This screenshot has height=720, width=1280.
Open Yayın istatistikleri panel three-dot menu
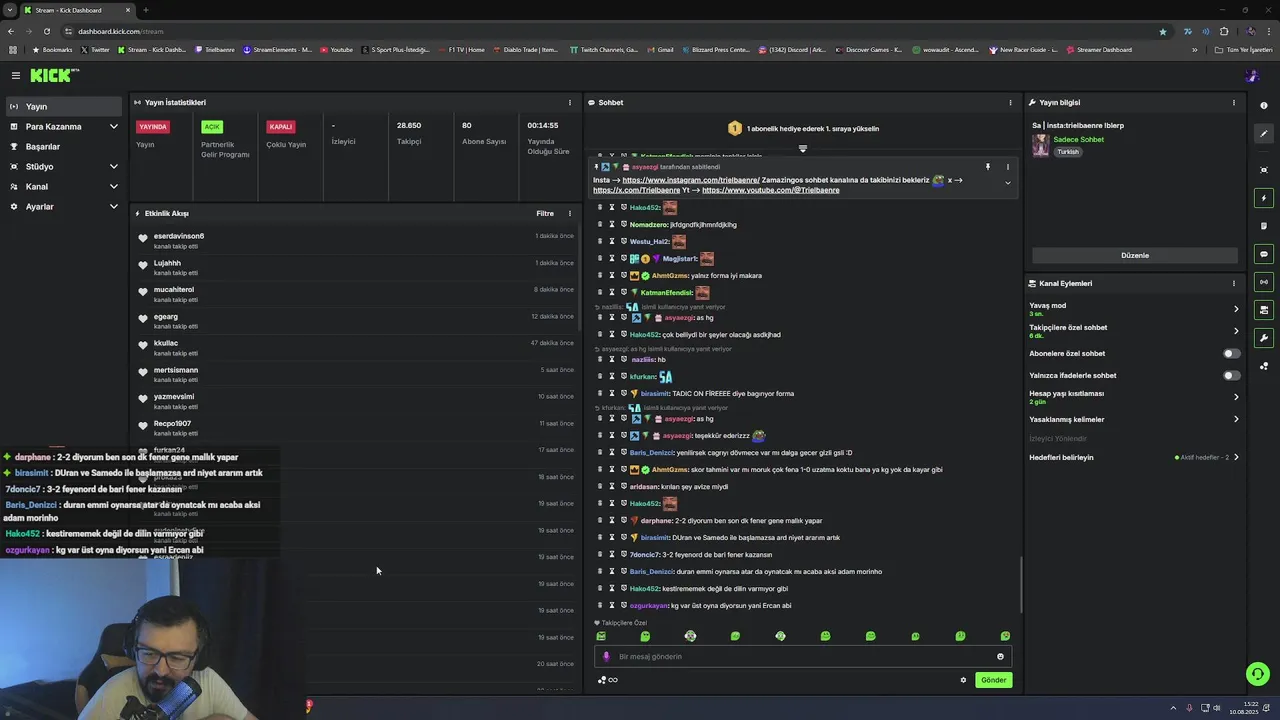(x=570, y=102)
